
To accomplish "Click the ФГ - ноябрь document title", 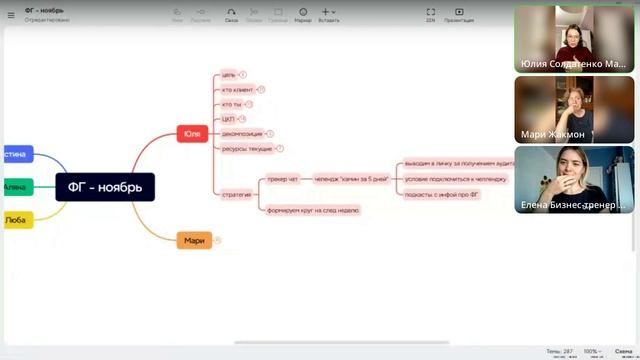I will pos(44,11).
